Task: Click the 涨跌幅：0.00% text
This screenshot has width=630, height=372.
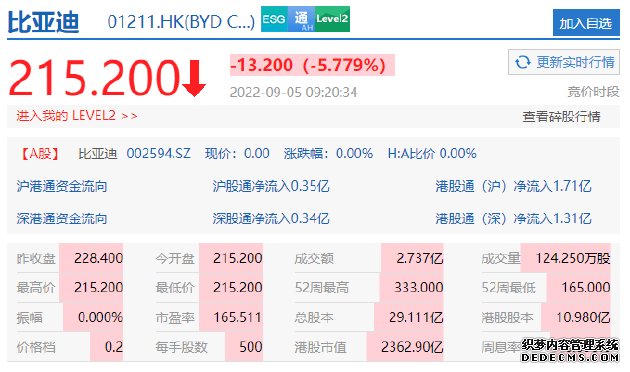Action: pyautogui.click(x=328, y=153)
